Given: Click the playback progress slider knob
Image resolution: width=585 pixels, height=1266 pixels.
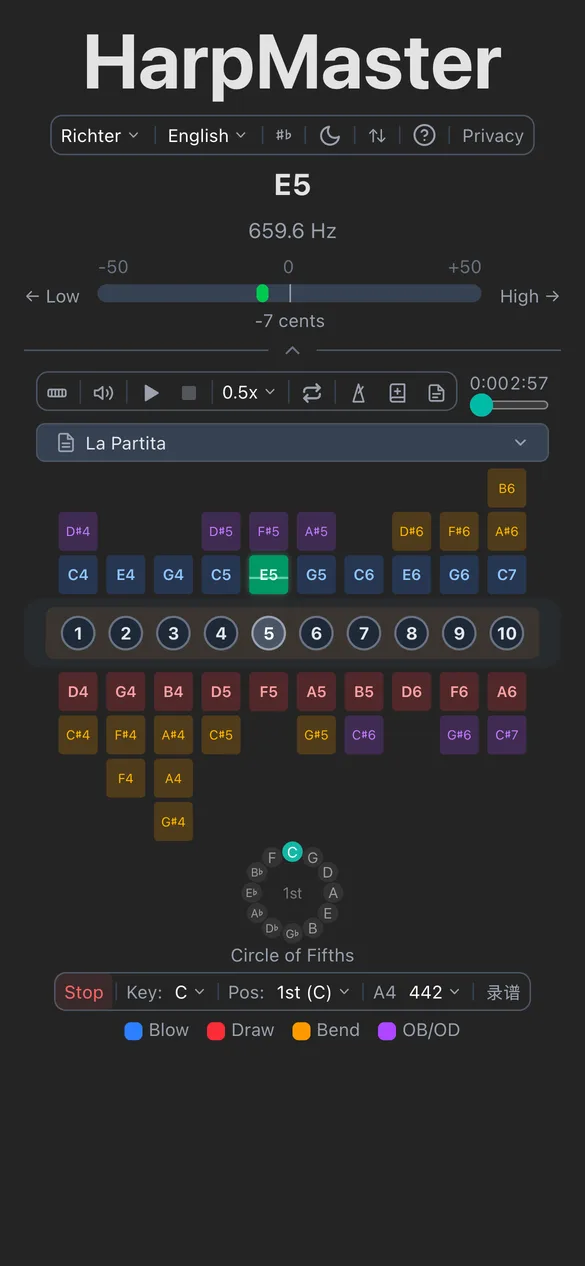Looking at the screenshot, I should point(482,405).
